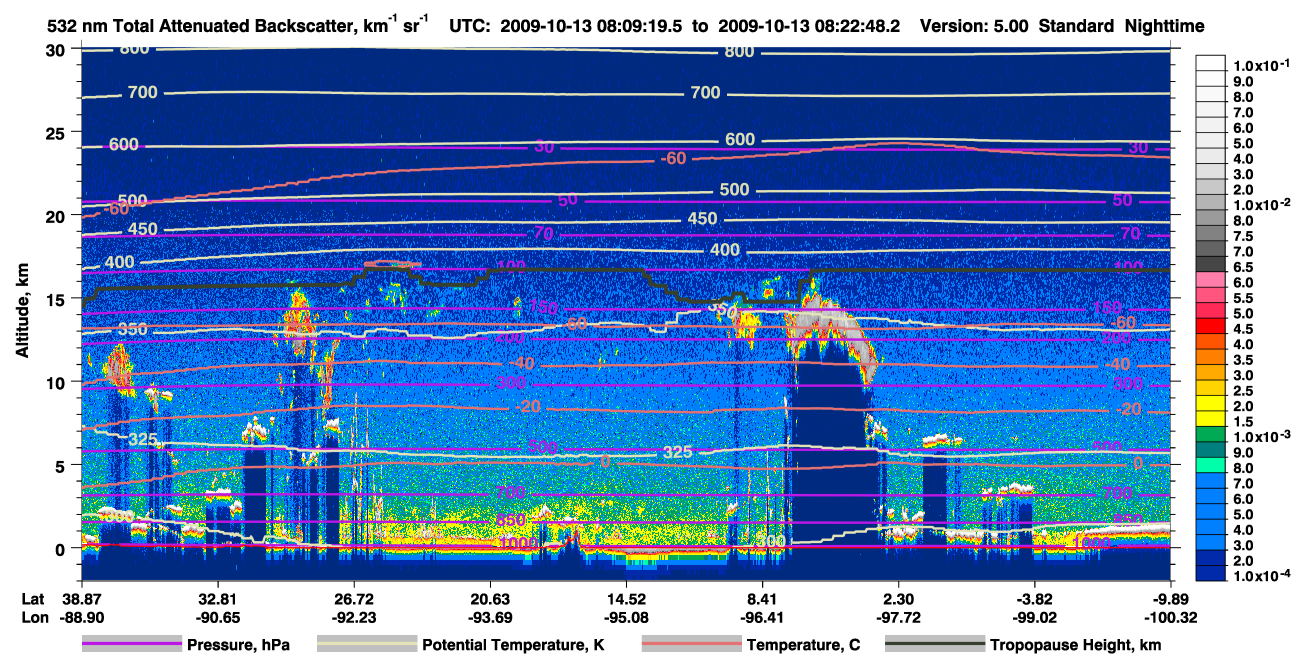Click the 'Tropopause Height, km' legend label
Screen dimensions: 1300x667
click(1076, 646)
